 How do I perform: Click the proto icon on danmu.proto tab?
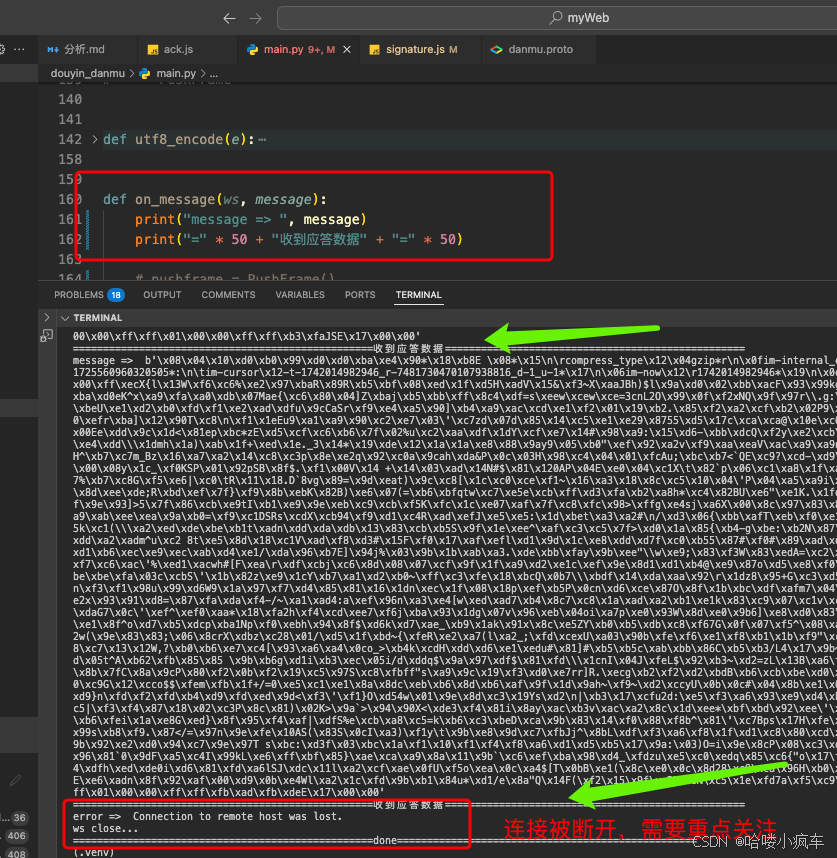(x=496, y=49)
